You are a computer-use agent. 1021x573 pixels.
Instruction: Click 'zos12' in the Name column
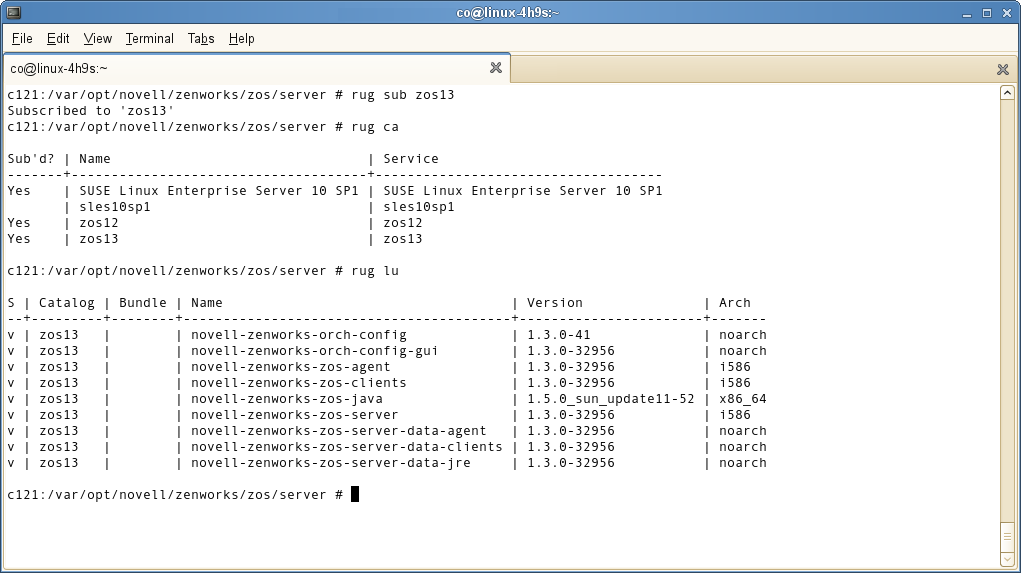click(99, 223)
